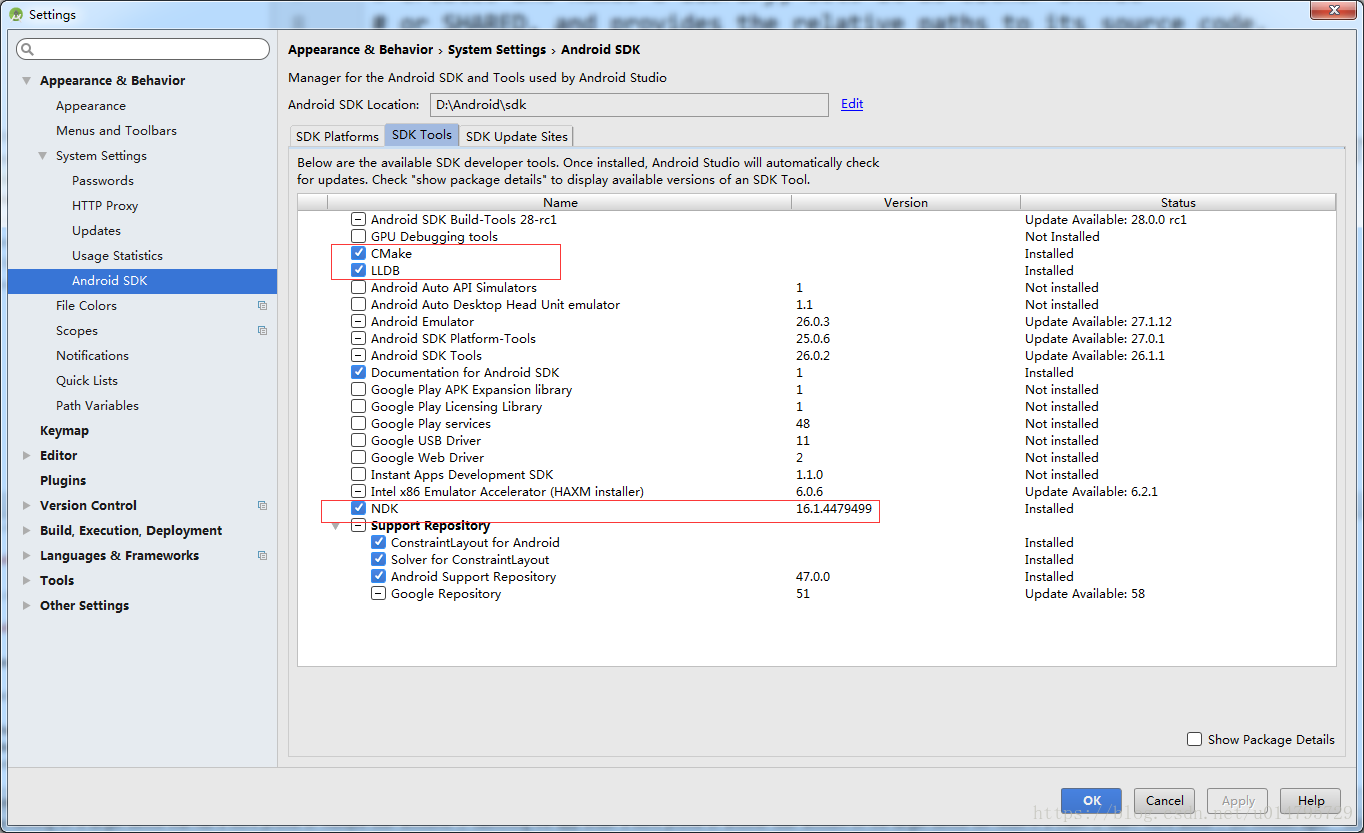
Task: Open Menus and Toolbars settings
Action: click(116, 131)
